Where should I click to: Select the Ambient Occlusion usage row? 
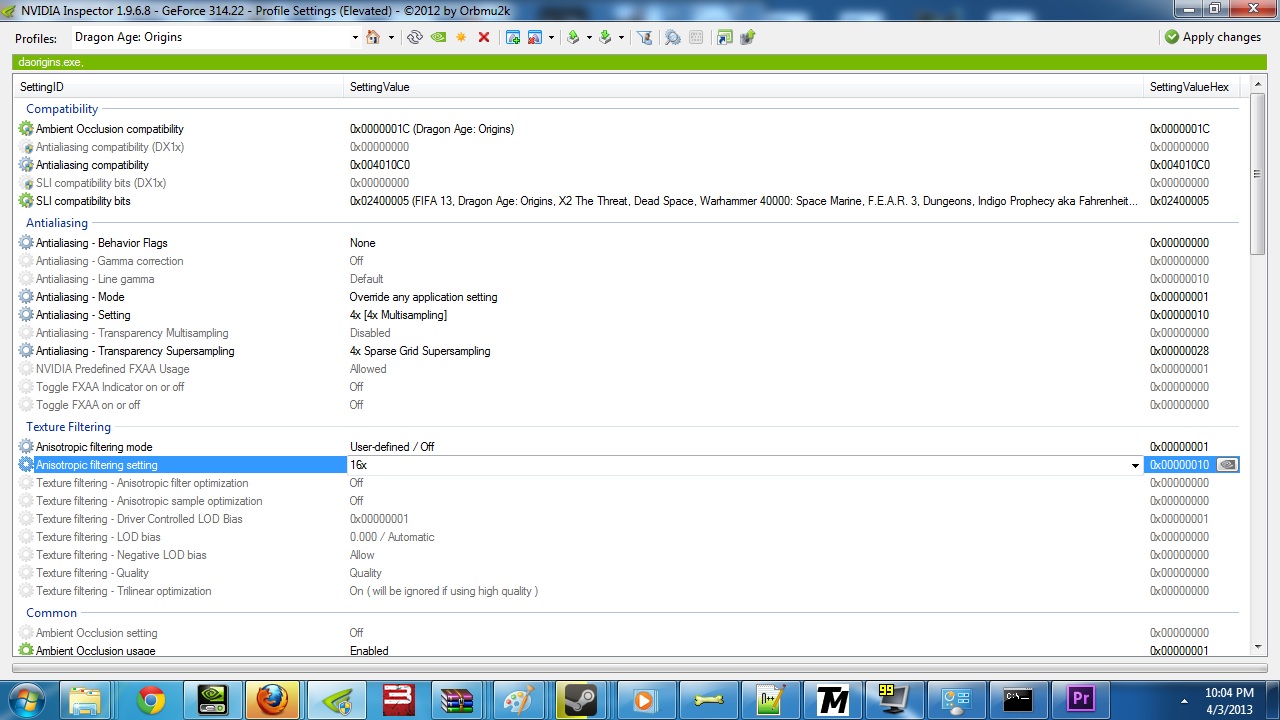coord(628,651)
